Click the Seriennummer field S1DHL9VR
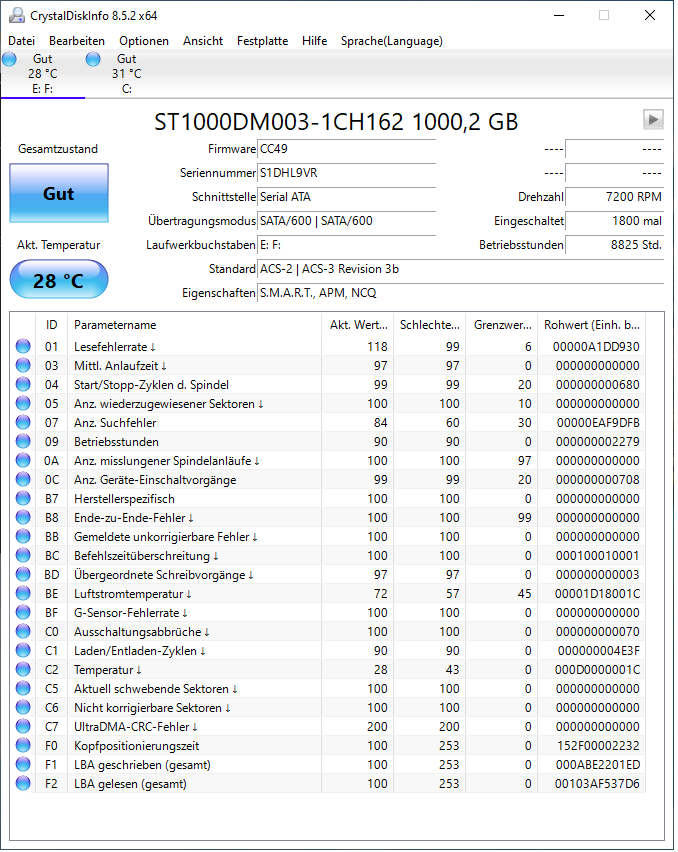The width and height of the screenshot is (678, 852). (348, 174)
